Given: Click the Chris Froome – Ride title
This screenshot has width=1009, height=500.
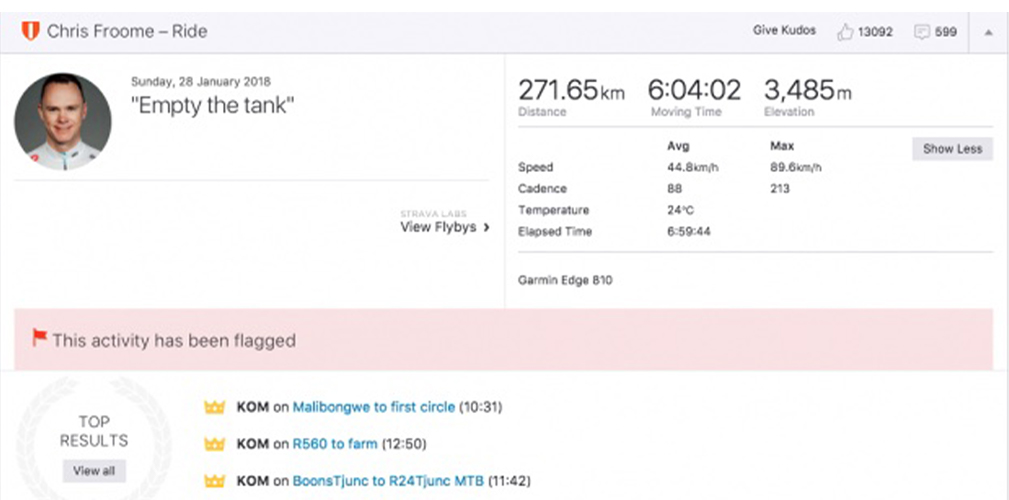Looking at the screenshot, I should pos(127,31).
